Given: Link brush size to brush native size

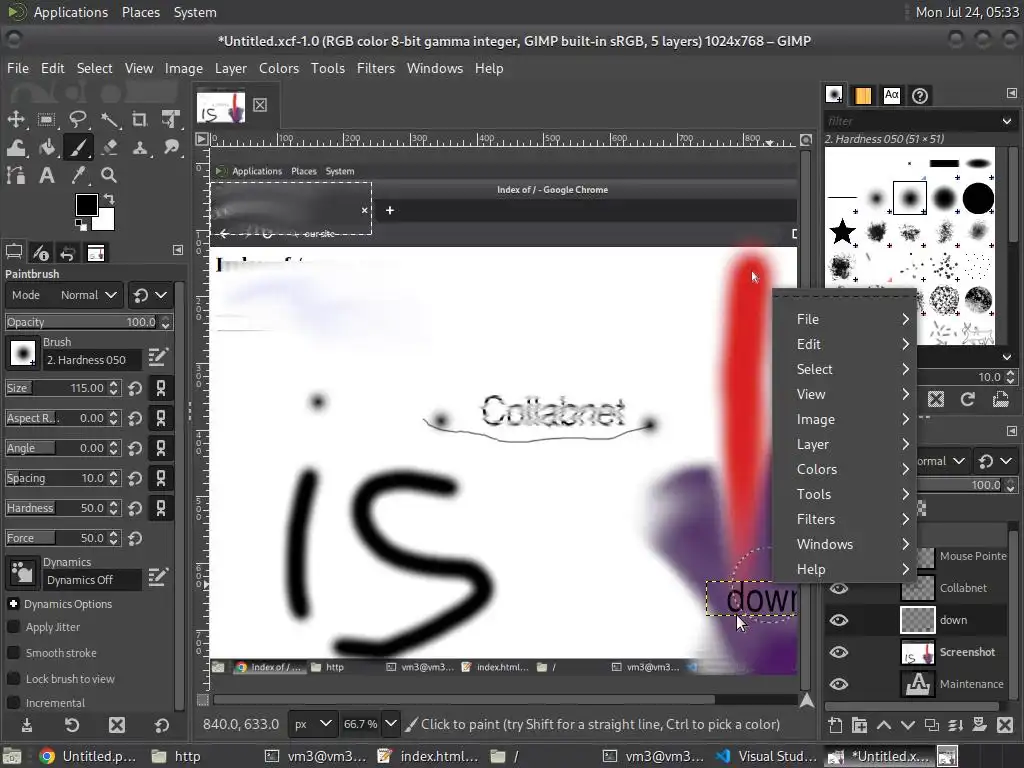Looking at the screenshot, I should click(161, 389).
